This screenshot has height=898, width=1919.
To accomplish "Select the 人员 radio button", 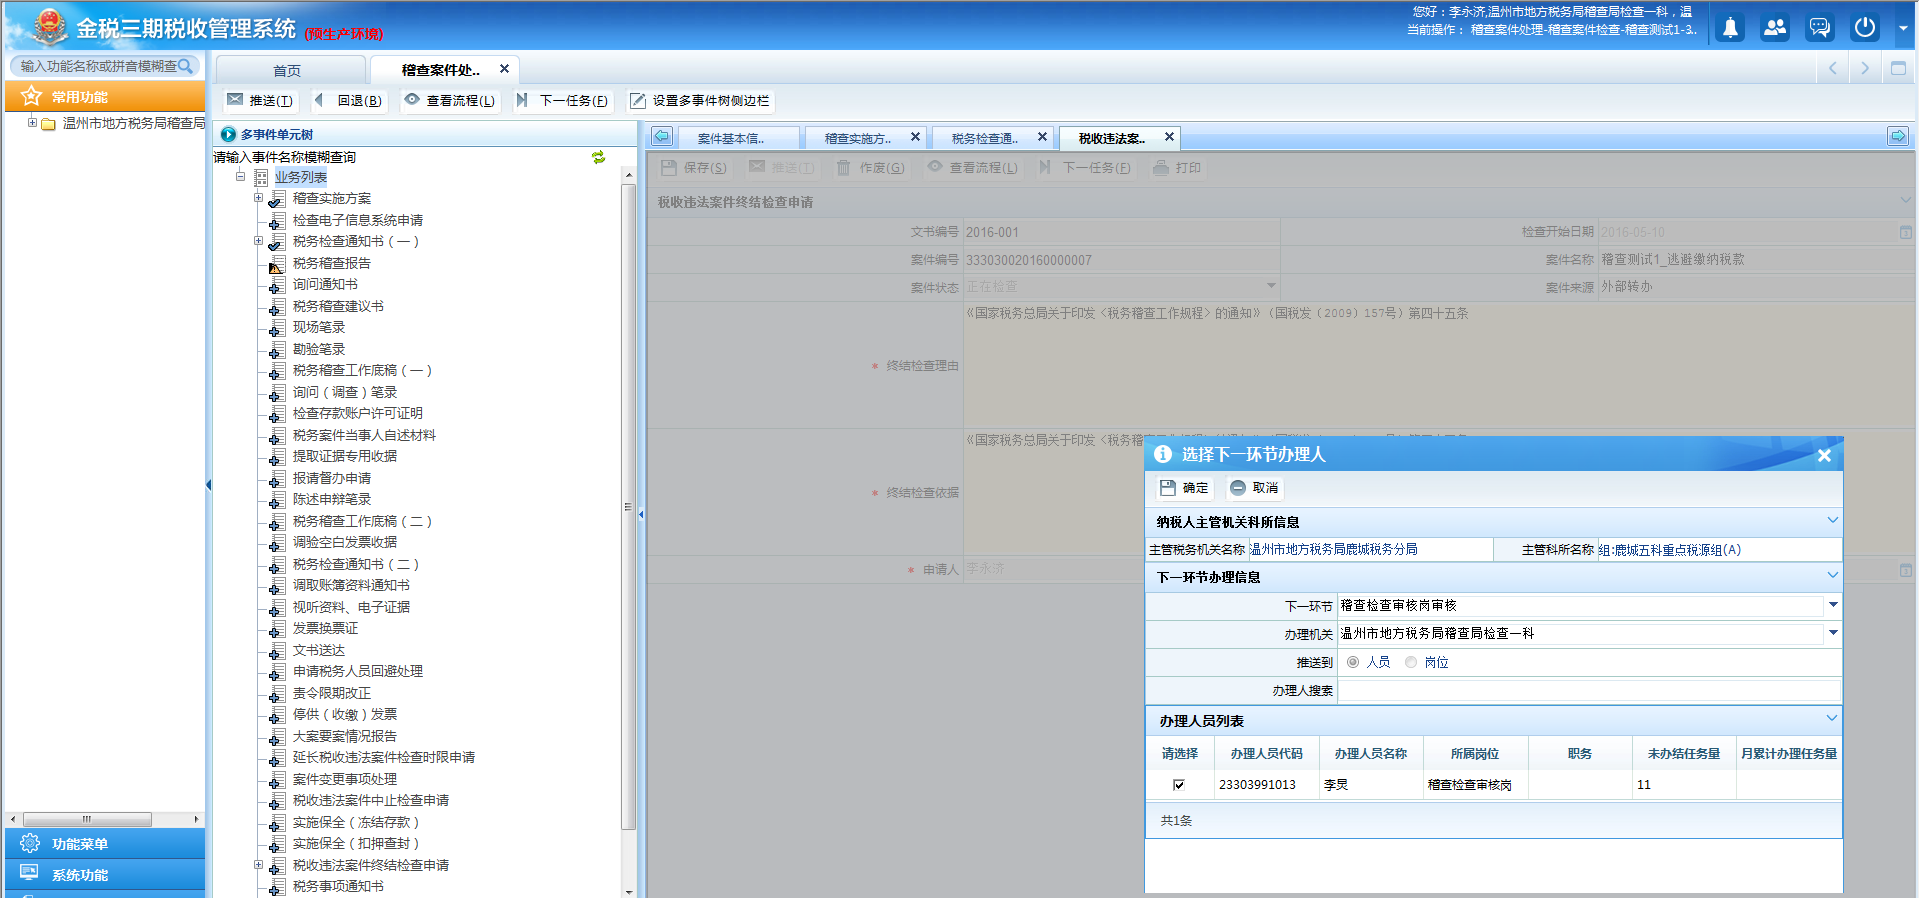I will tap(1353, 662).
